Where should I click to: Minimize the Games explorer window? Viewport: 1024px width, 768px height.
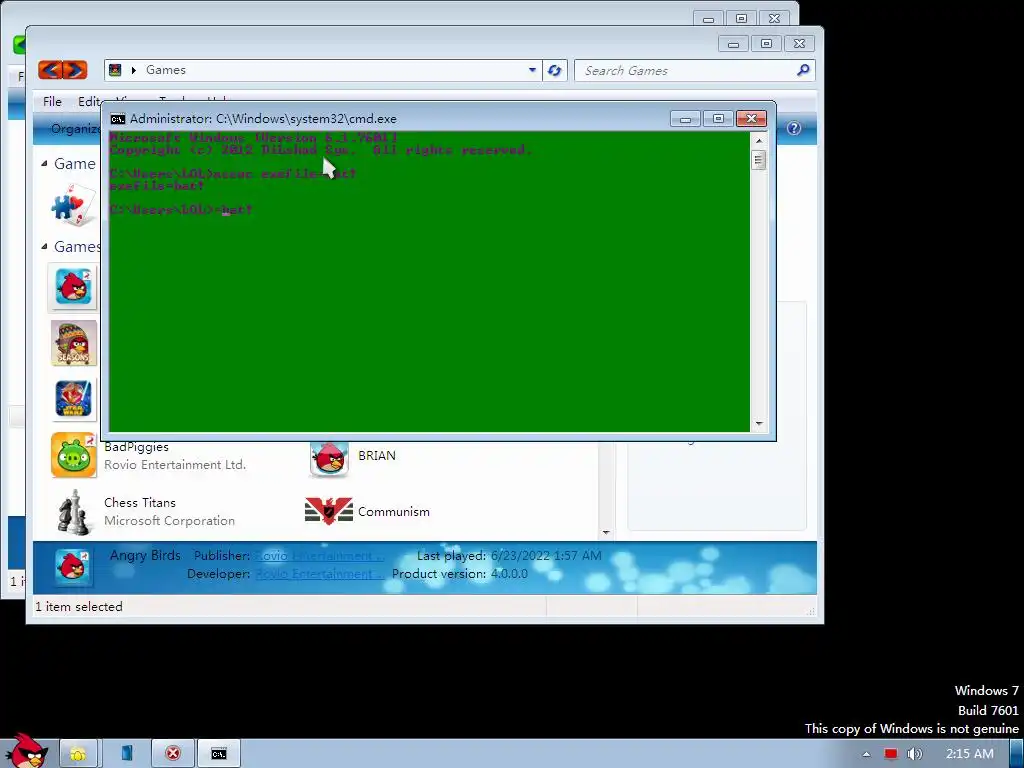click(x=733, y=44)
